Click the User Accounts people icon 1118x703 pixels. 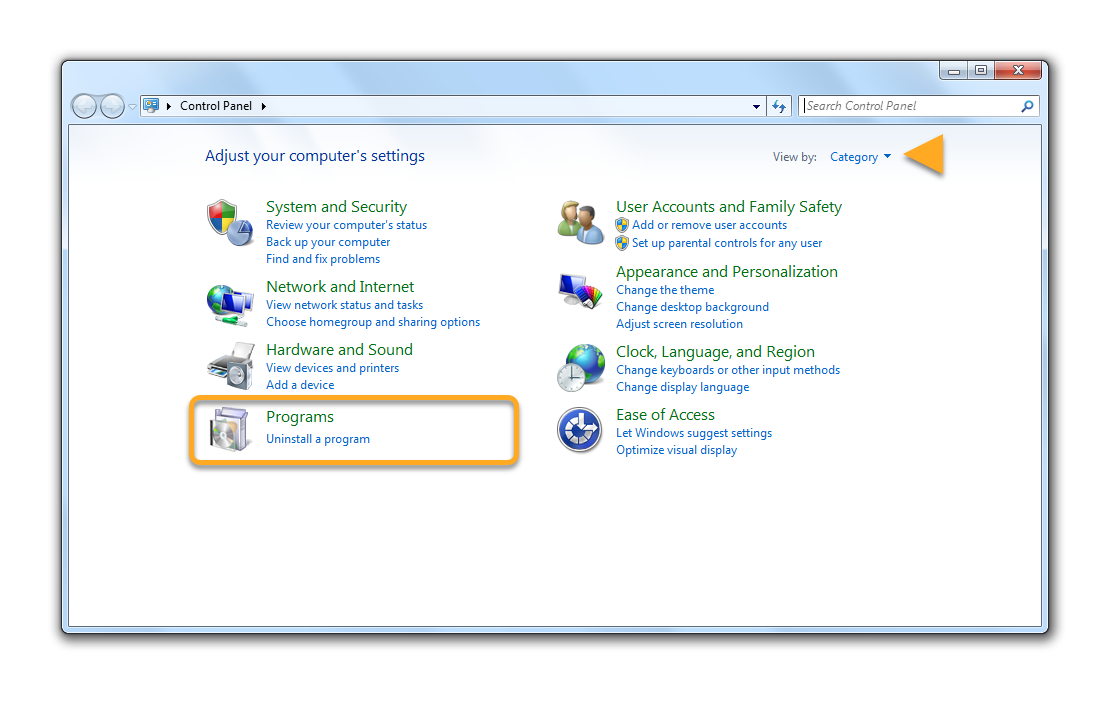click(x=581, y=222)
